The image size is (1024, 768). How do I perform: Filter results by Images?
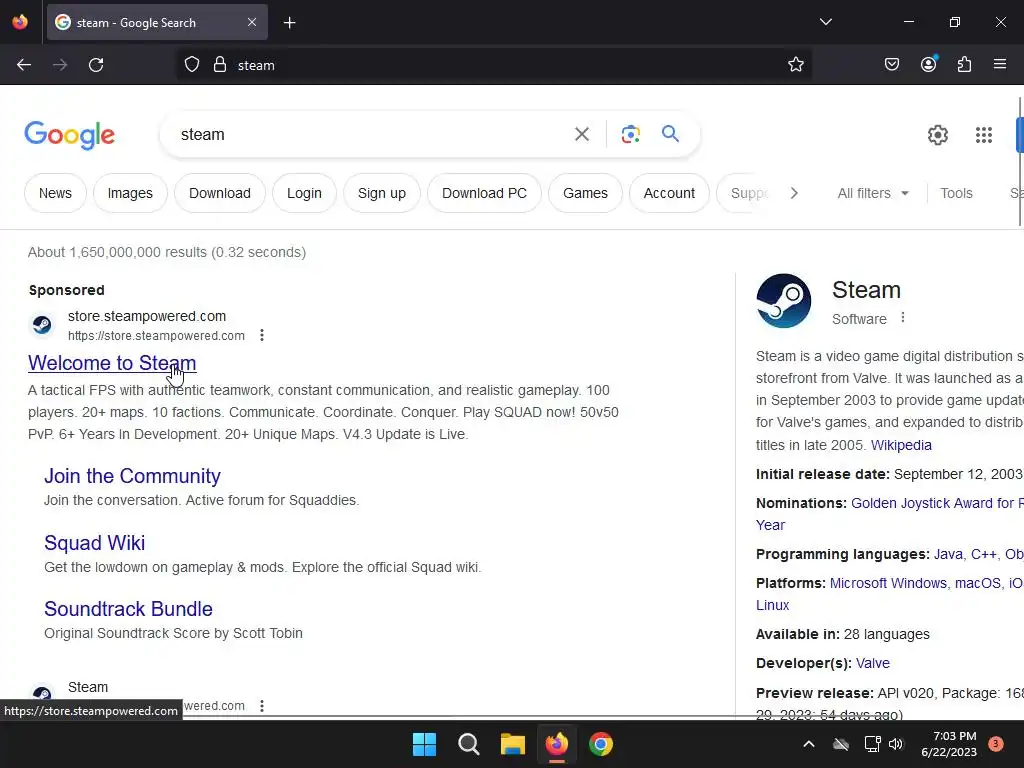pos(130,193)
